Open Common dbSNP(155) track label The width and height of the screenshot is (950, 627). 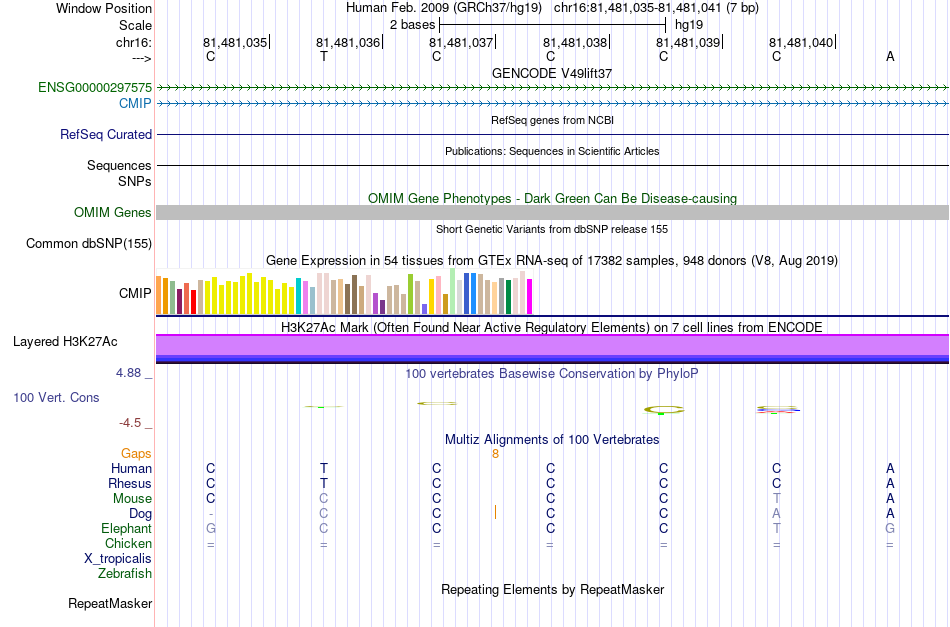pos(89,244)
